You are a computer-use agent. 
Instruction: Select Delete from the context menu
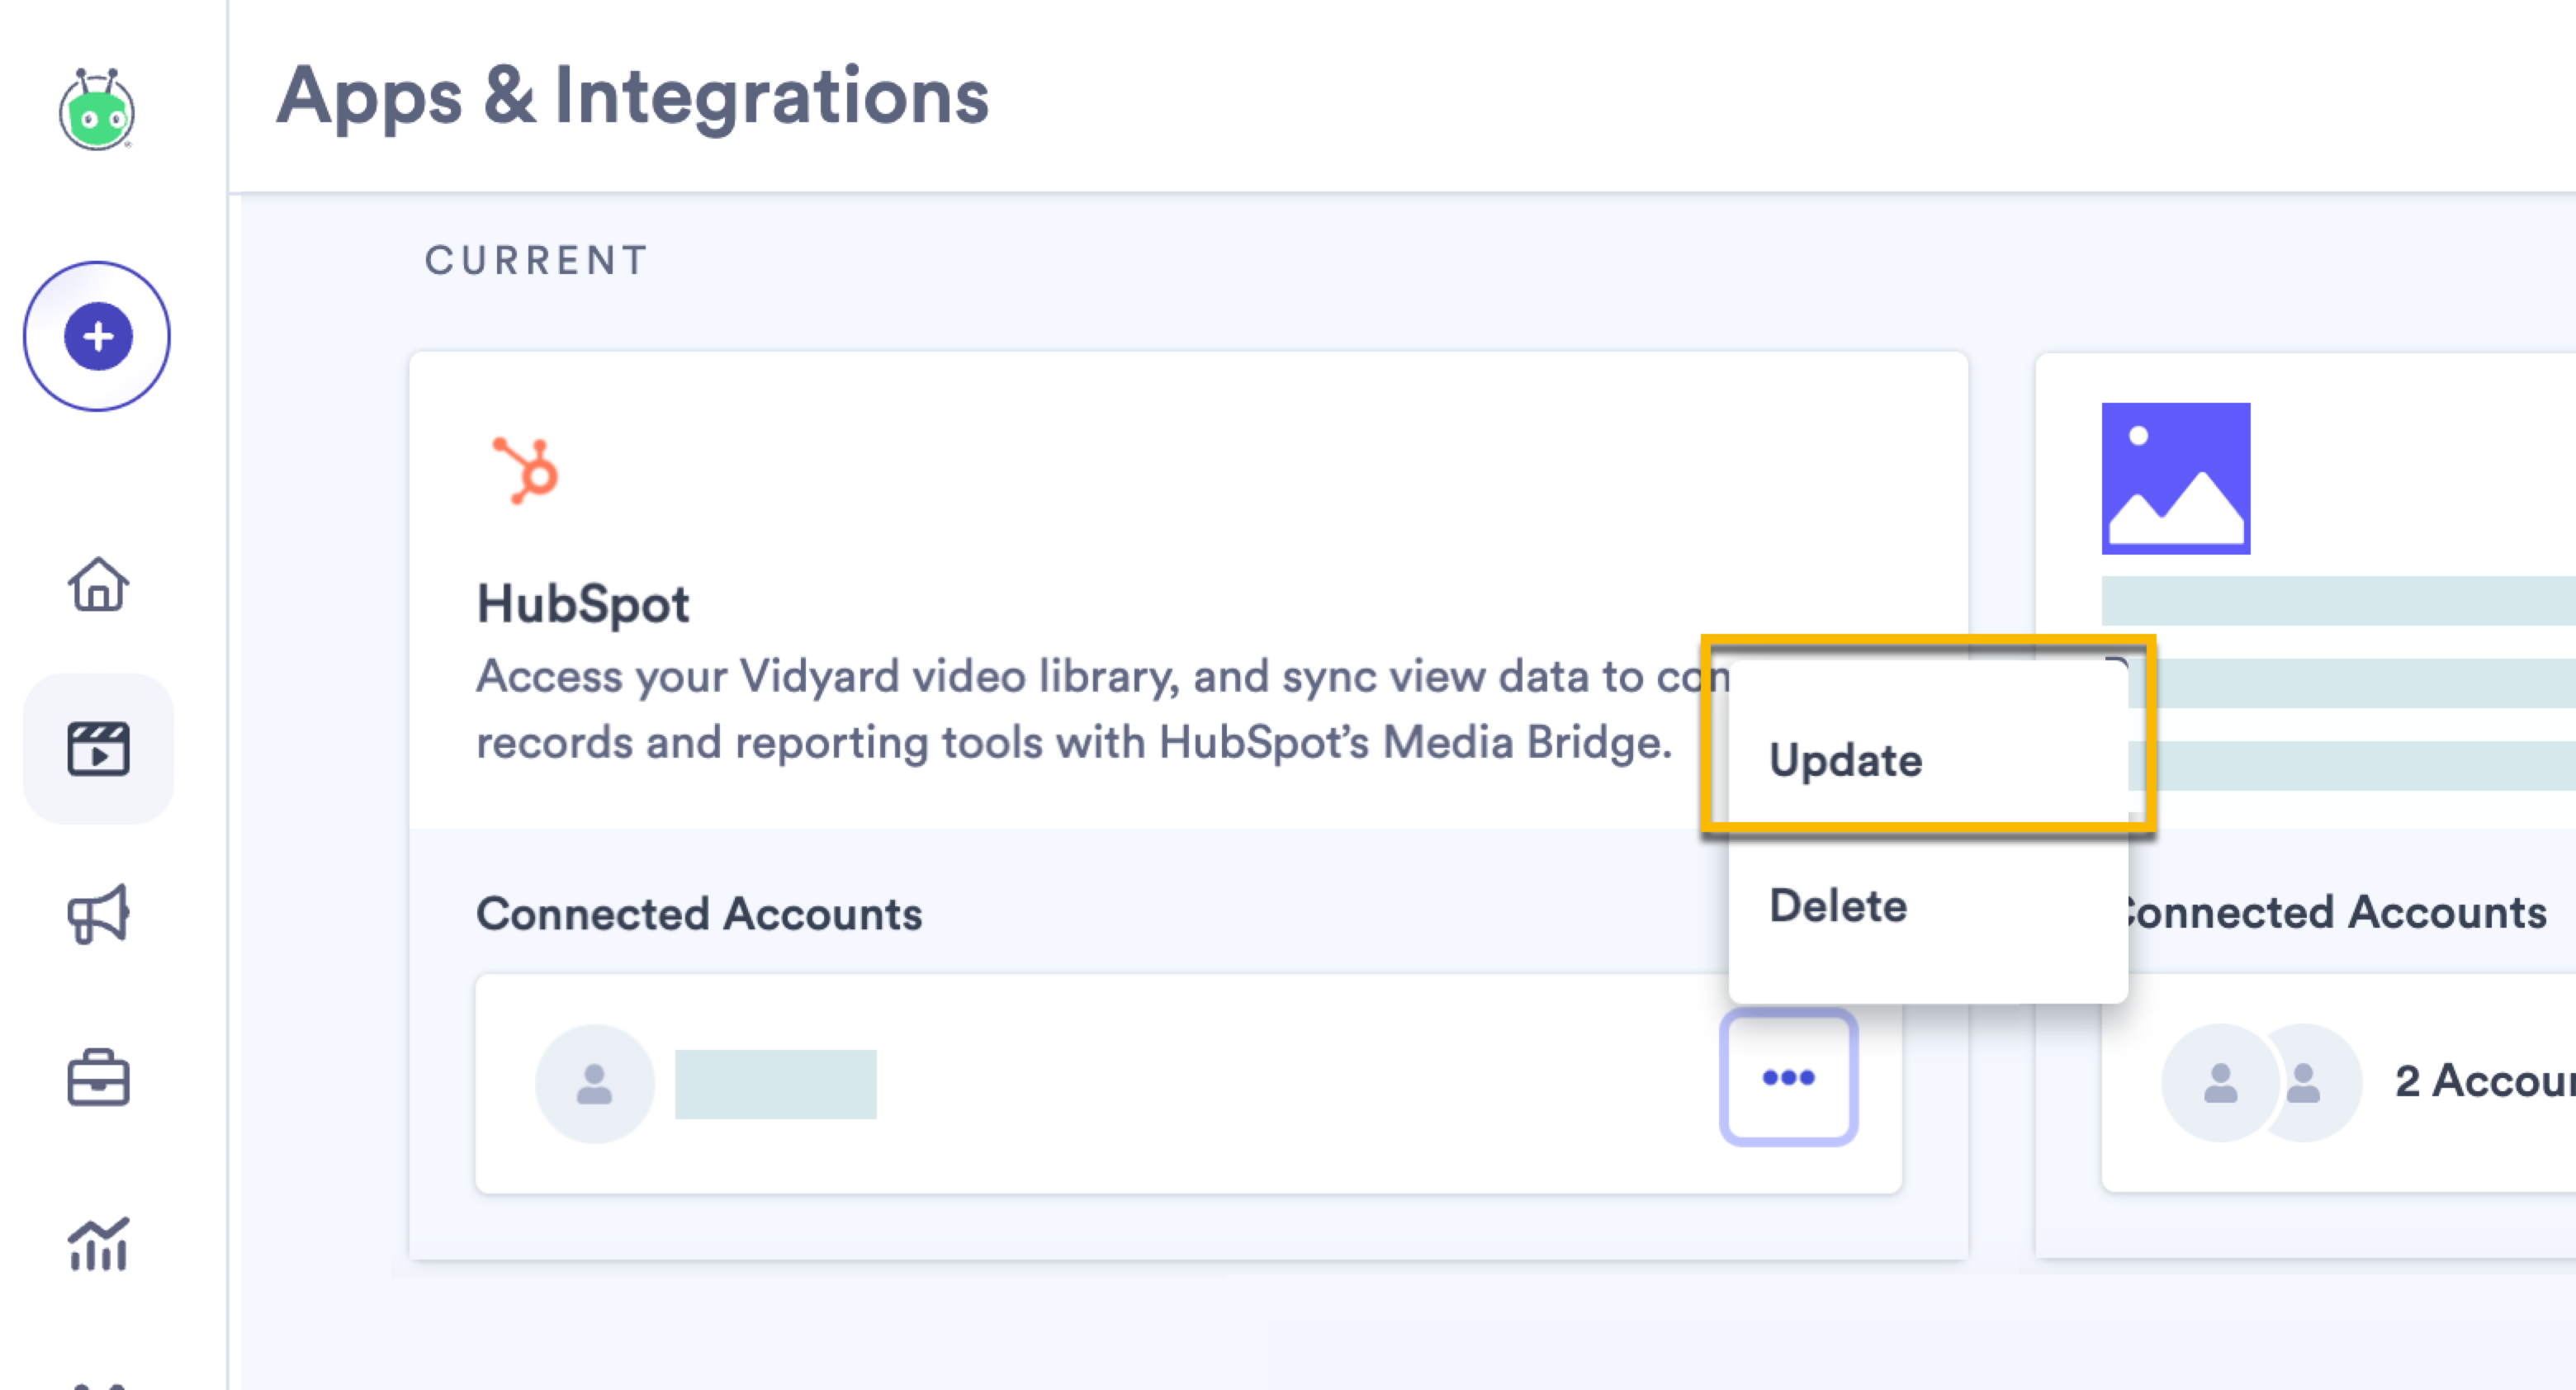pos(1837,905)
